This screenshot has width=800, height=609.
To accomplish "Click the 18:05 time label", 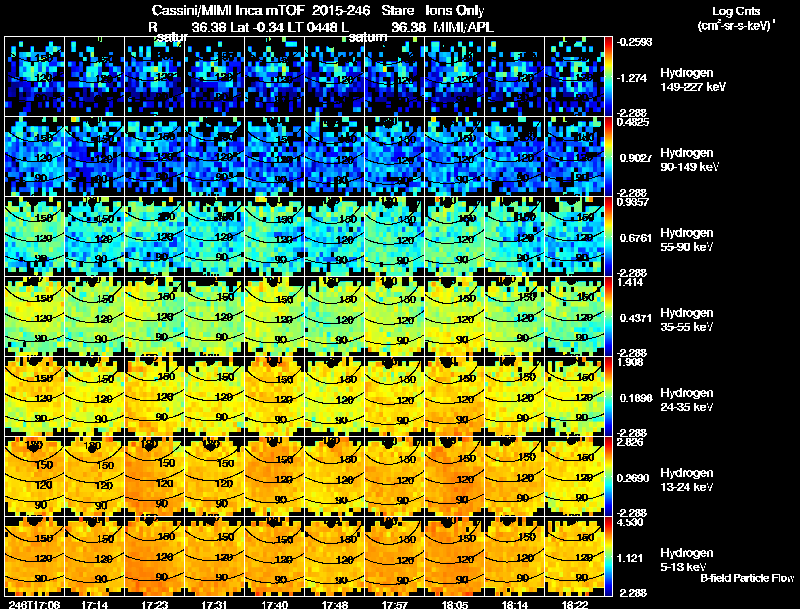I will [x=454, y=604].
